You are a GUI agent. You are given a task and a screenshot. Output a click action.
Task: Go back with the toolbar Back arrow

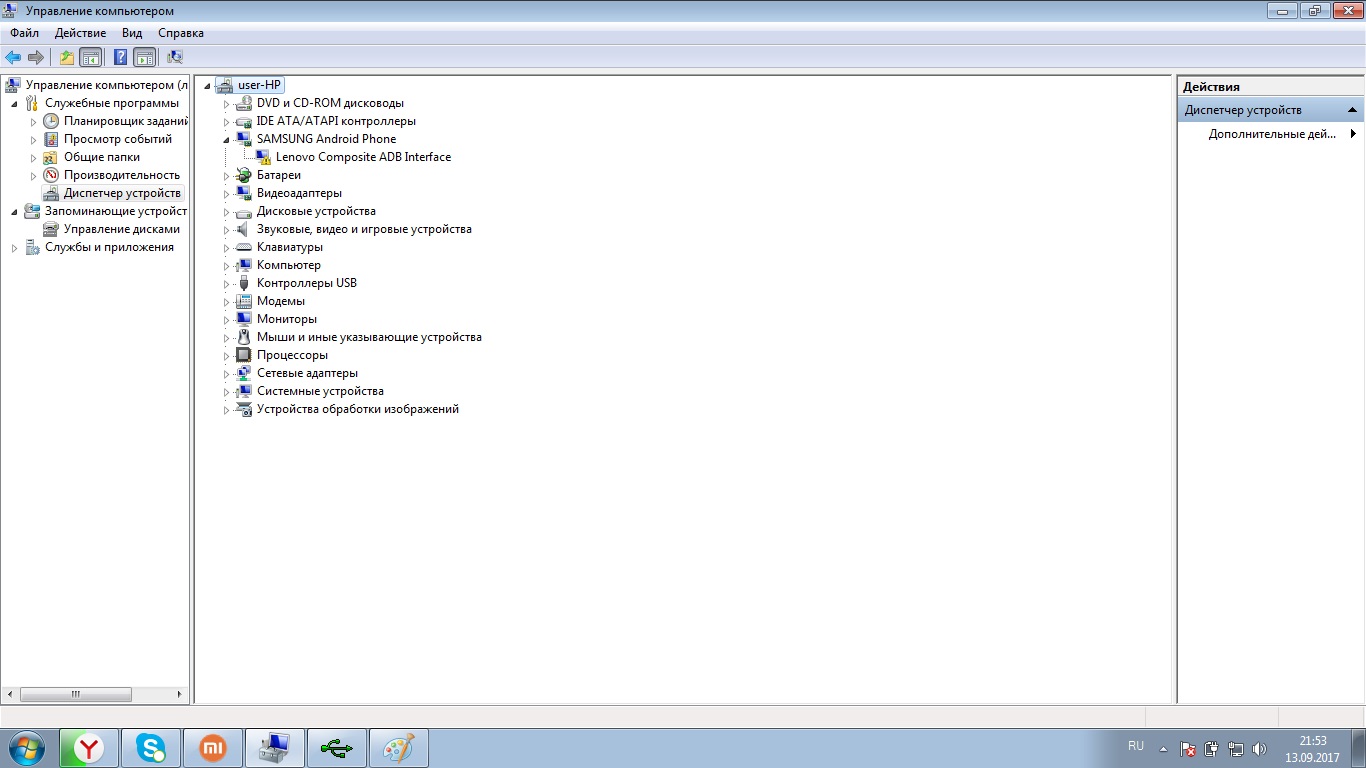(x=13, y=57)
